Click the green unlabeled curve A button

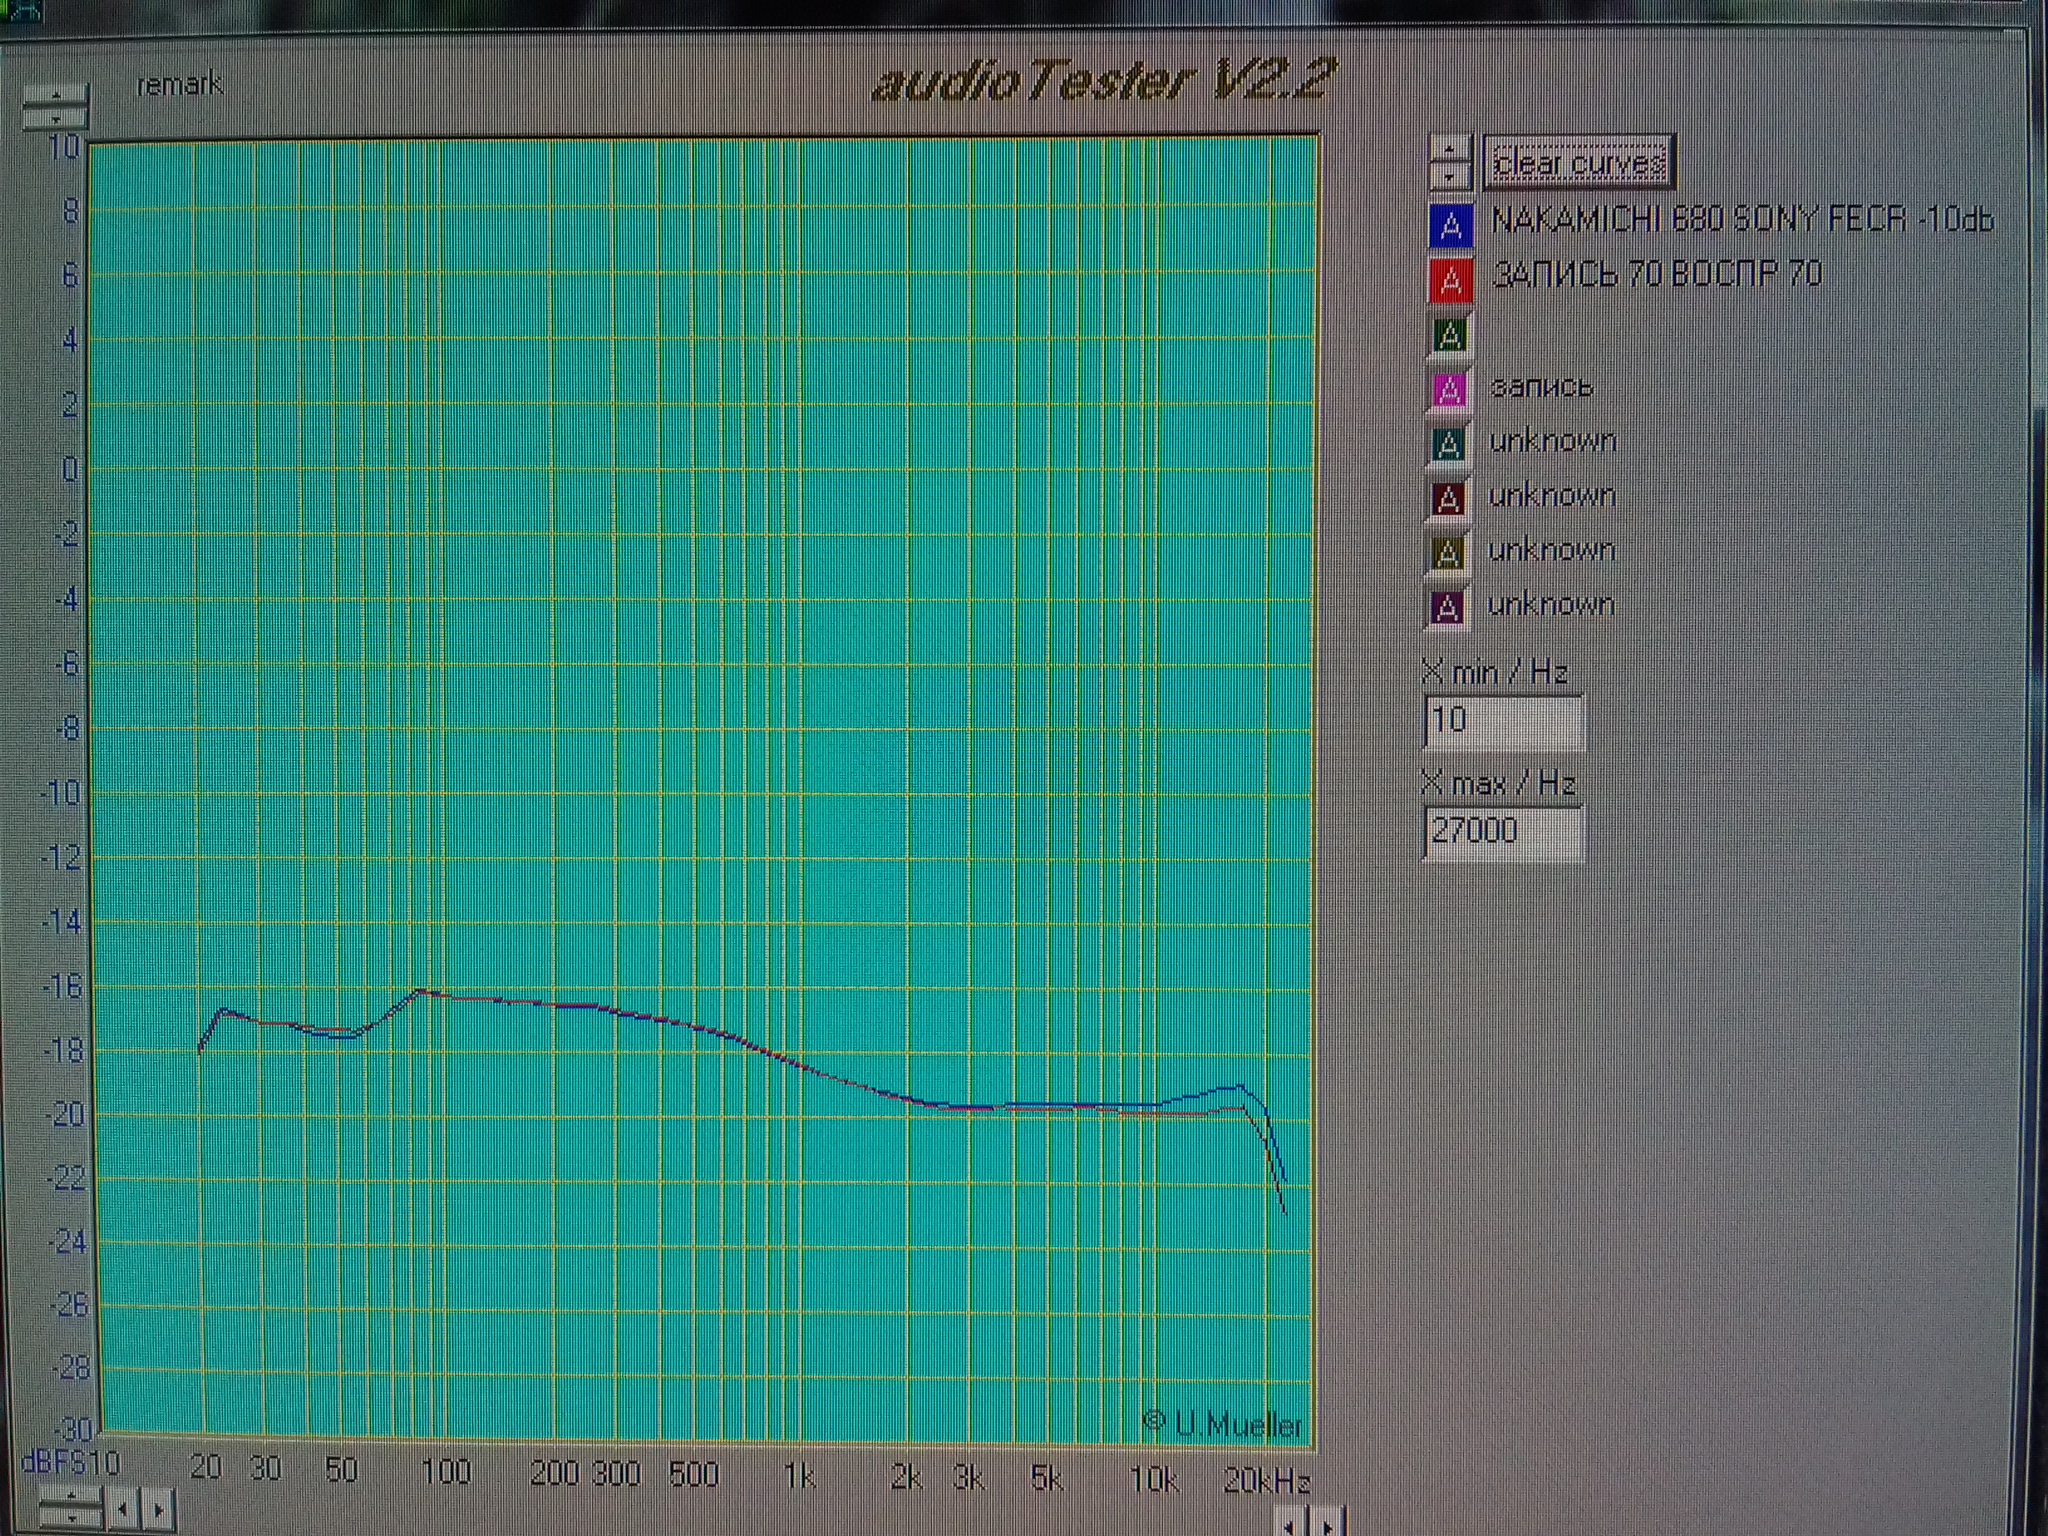point(1450,336)
